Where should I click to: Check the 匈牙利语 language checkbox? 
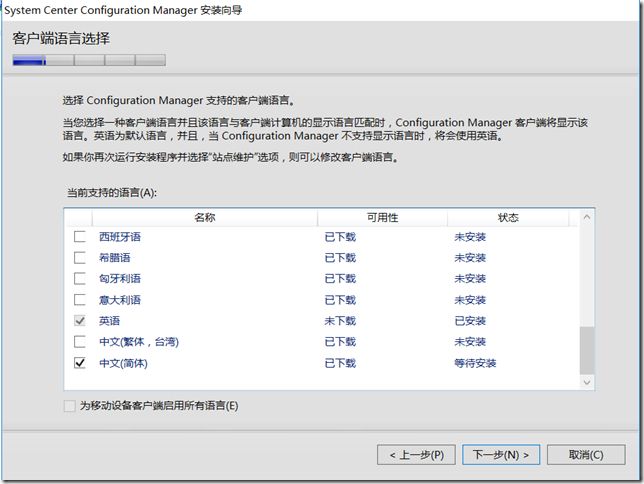80,279
